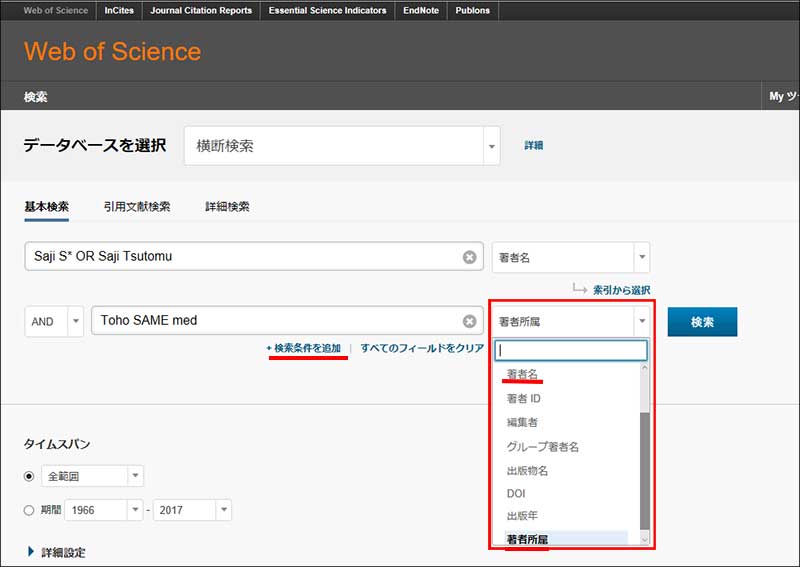Clear the Saji S* OR Saji Tsutomu field
The height and width of the screenshot is (567, 800).
469,257
